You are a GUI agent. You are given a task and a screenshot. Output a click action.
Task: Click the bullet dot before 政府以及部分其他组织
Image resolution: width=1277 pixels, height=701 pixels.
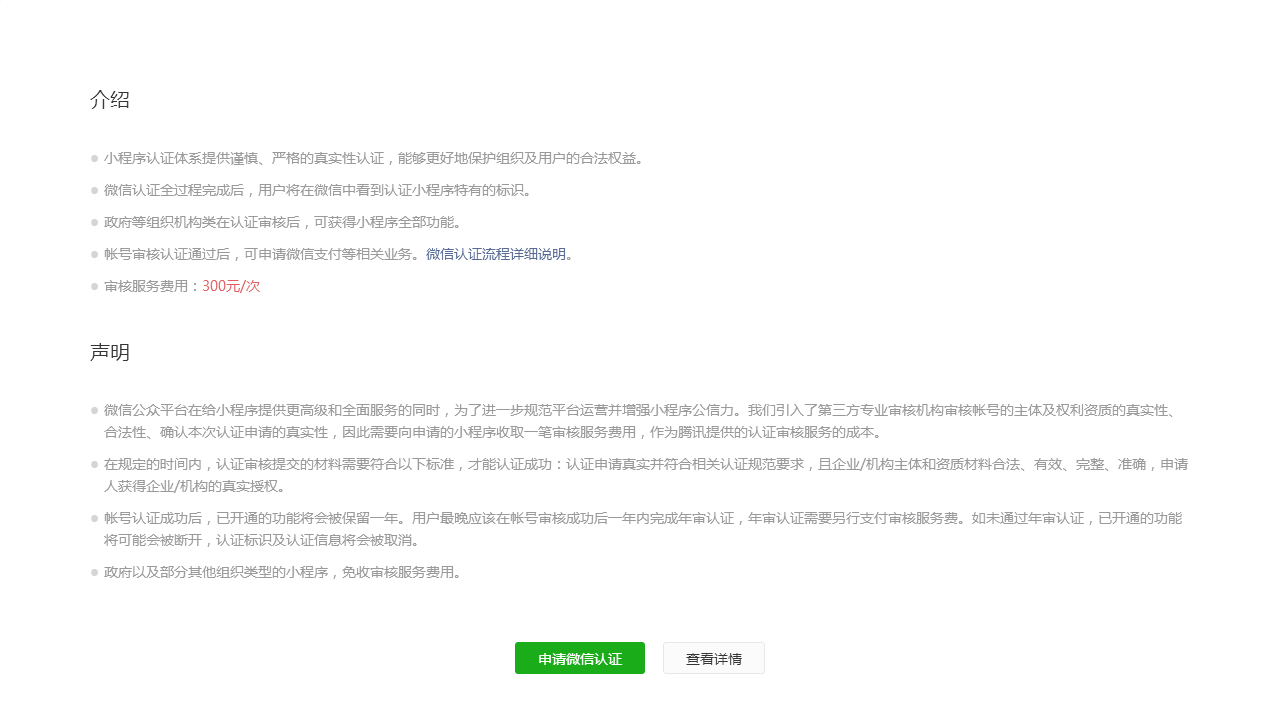coord(94,572)
